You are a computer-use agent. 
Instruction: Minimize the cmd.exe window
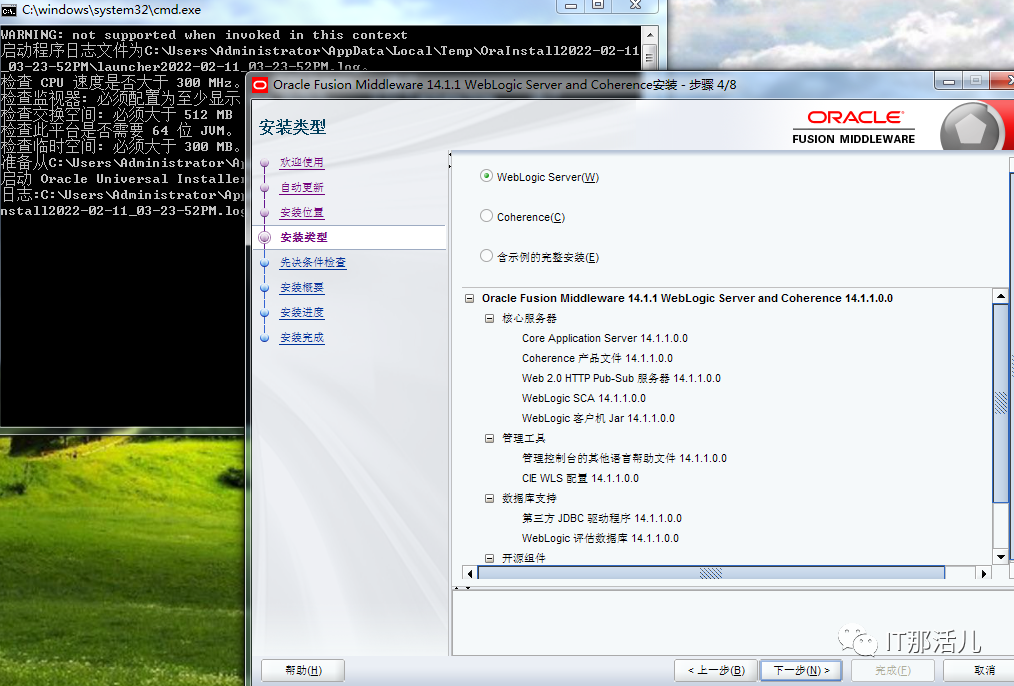click(x=570, y=5)
